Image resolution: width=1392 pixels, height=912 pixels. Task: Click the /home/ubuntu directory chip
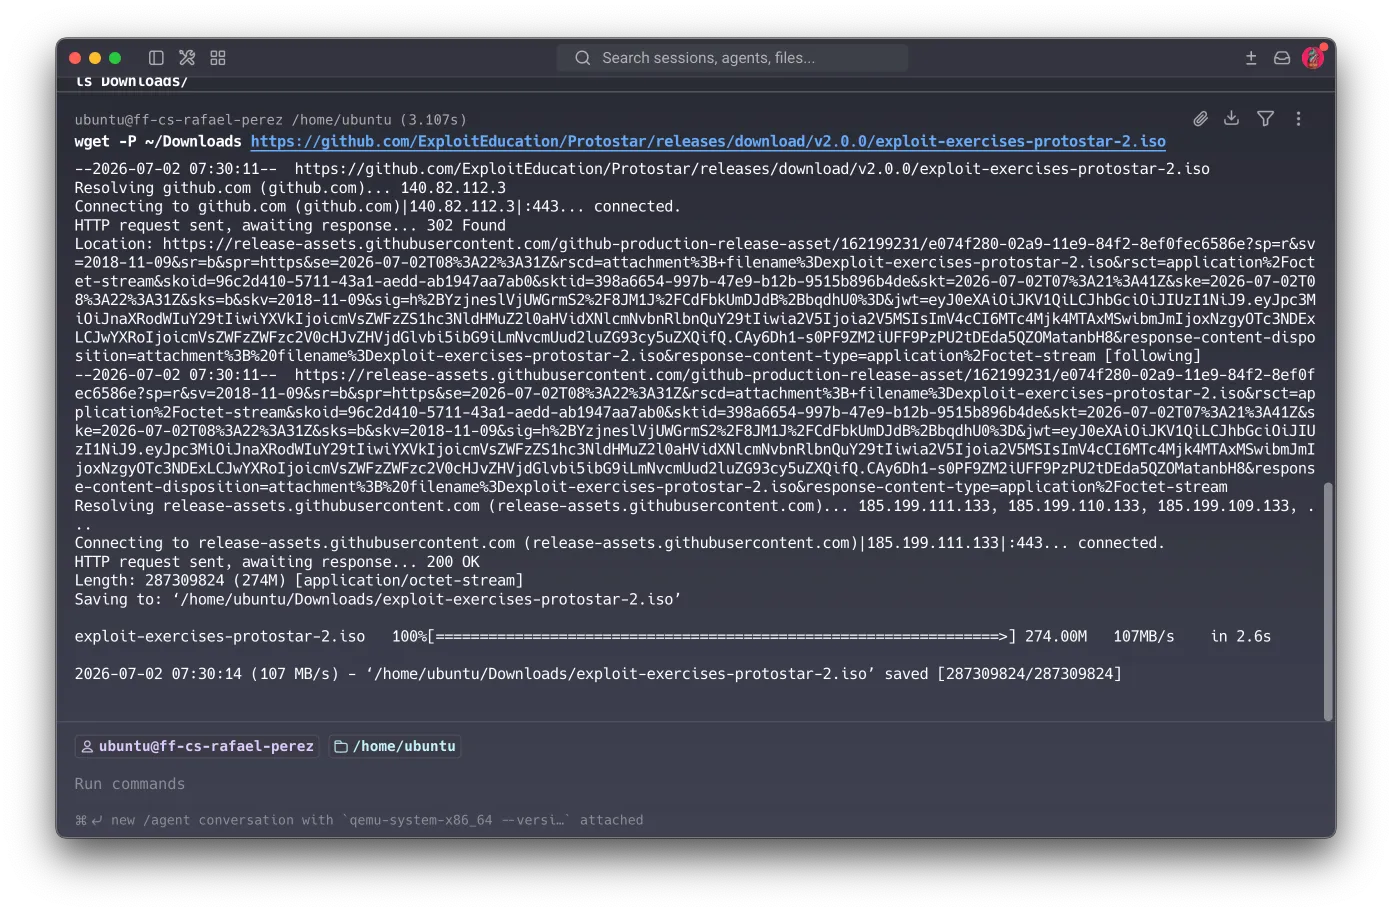click(395, 746)
